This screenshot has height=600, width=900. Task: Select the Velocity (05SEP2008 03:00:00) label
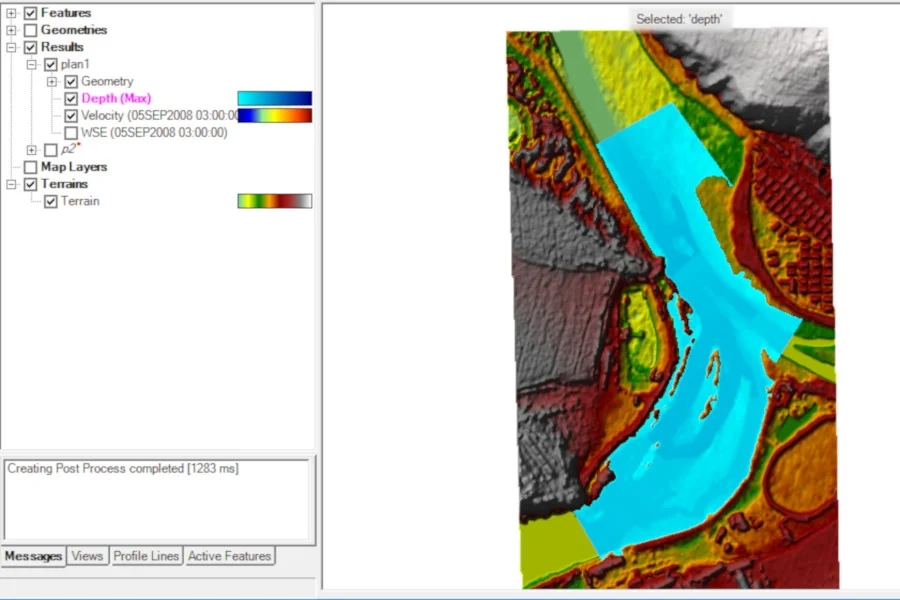point(159,115)
